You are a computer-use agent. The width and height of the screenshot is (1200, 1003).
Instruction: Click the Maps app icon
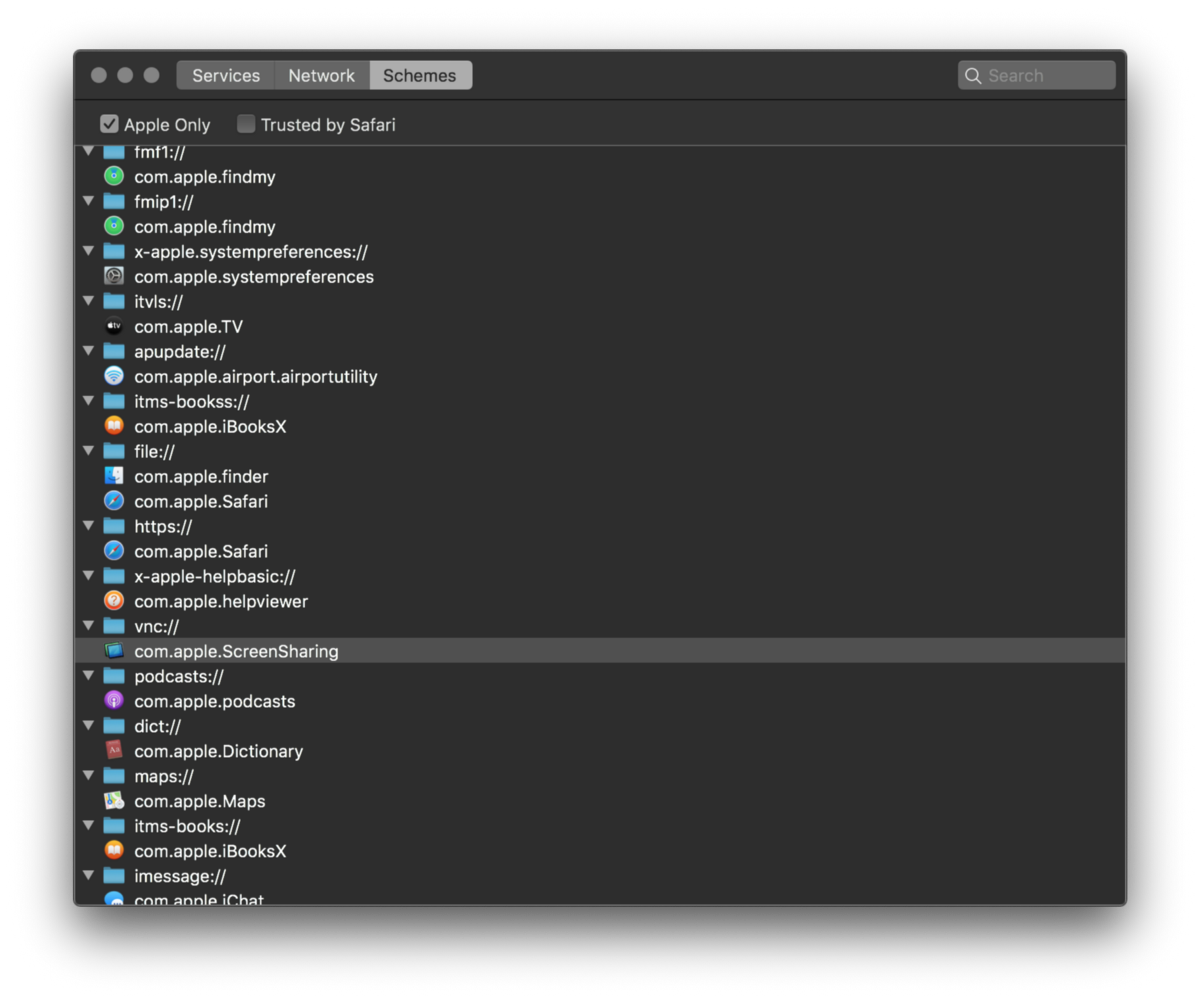pos(114,801)
